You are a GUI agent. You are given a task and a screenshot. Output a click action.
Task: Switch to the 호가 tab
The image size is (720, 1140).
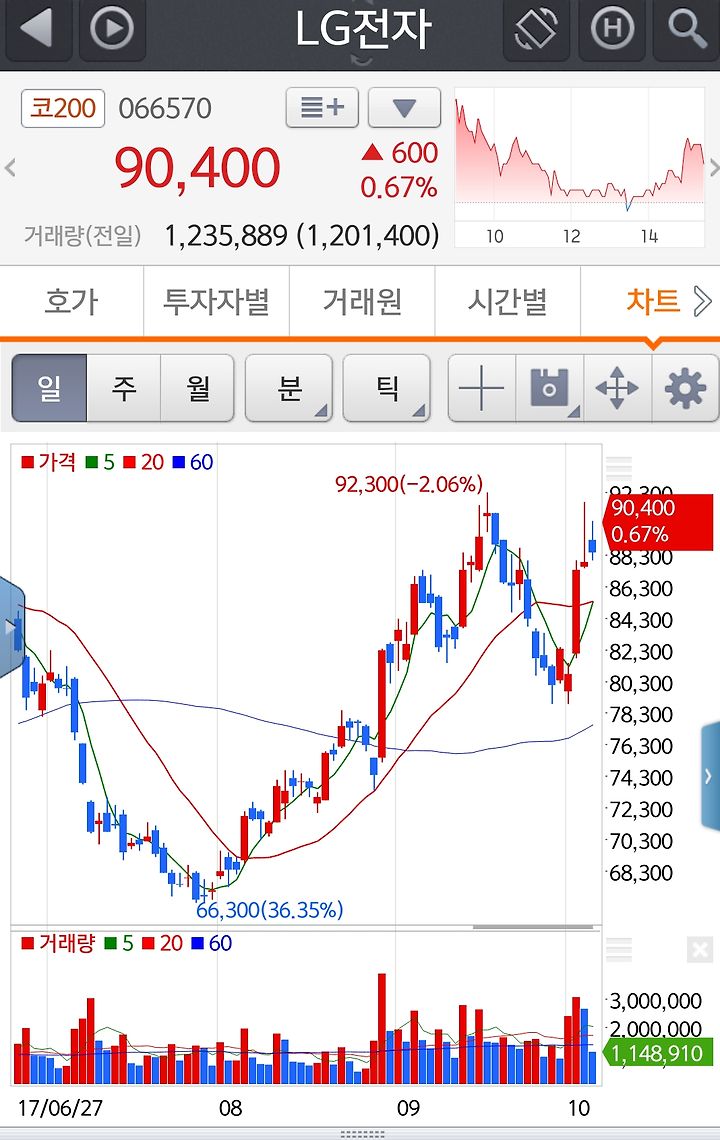[x=71, y=301]
